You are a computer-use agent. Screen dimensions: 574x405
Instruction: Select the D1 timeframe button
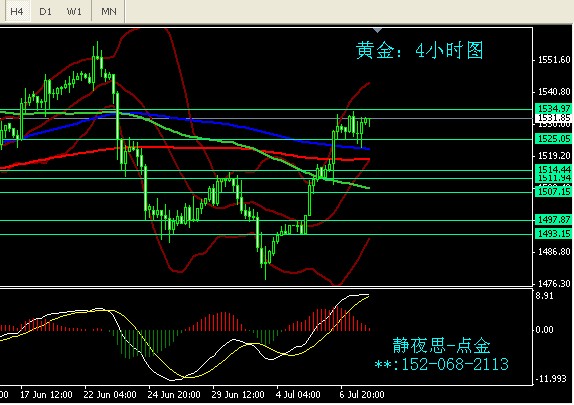[x=45, y=11]
